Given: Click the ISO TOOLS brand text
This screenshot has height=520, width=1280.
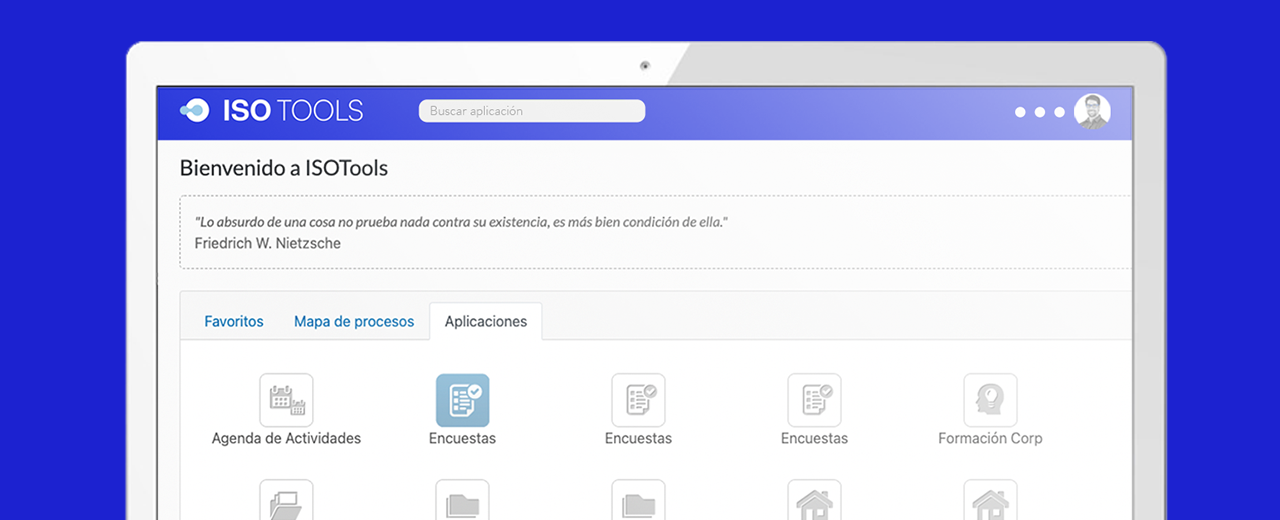Looking at the screenshot, I should 292,111.
